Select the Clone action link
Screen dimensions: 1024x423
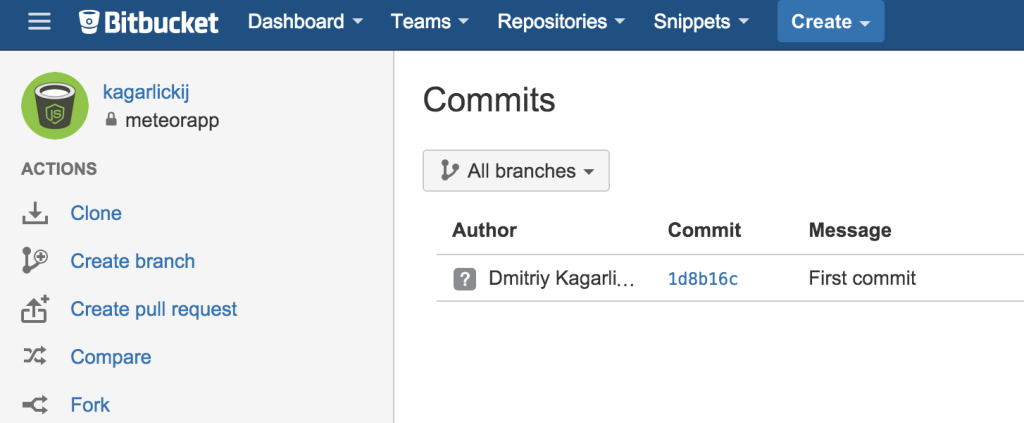tap(96, 213)
